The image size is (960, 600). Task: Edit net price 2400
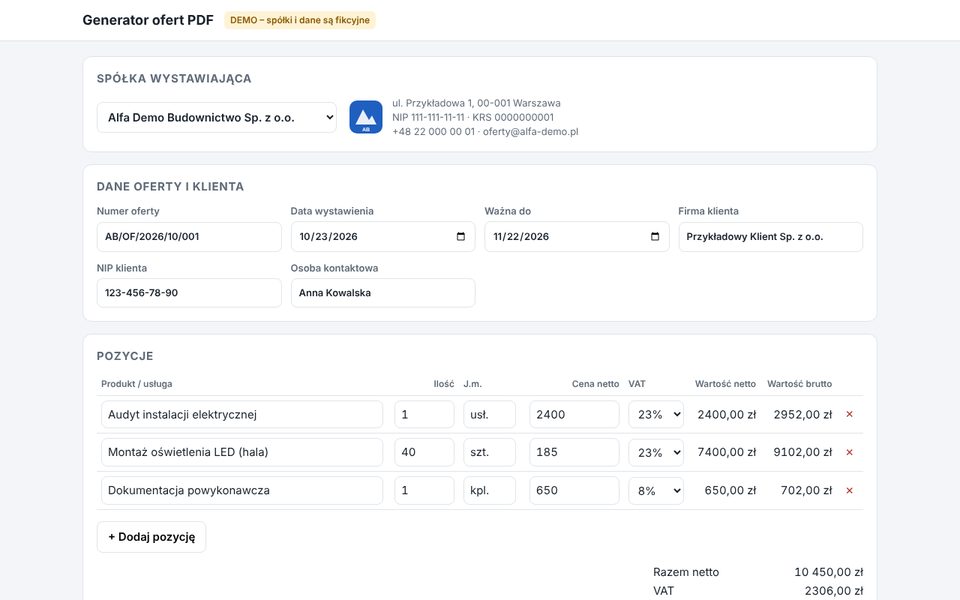(x=574, y=414)
